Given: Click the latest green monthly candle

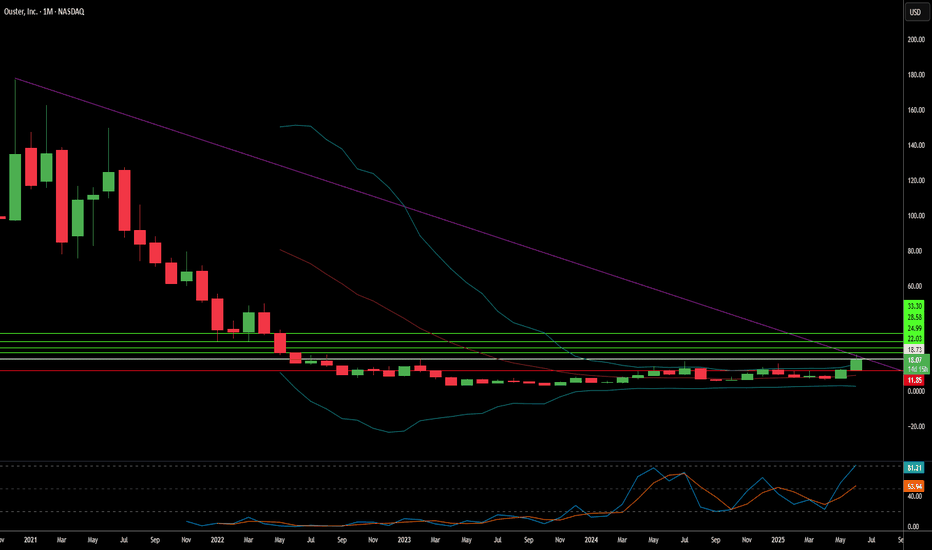Looking at the screenshot, I should (857, 364).
